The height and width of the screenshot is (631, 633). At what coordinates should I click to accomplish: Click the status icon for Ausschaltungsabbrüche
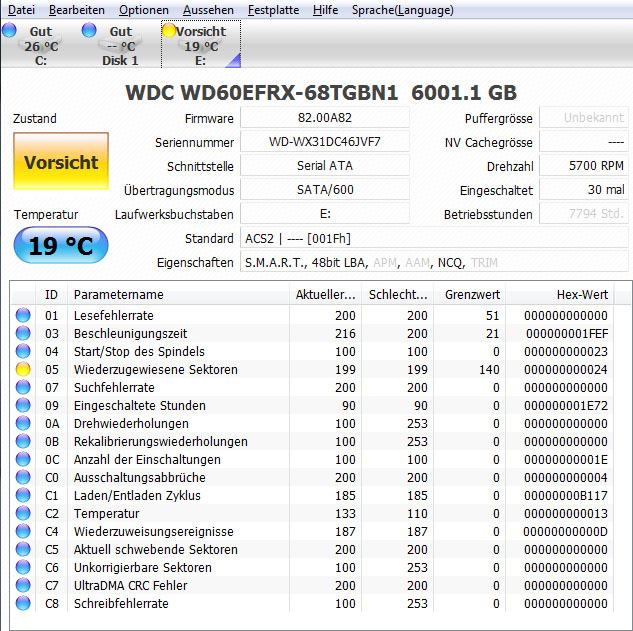tap(23, 478)
